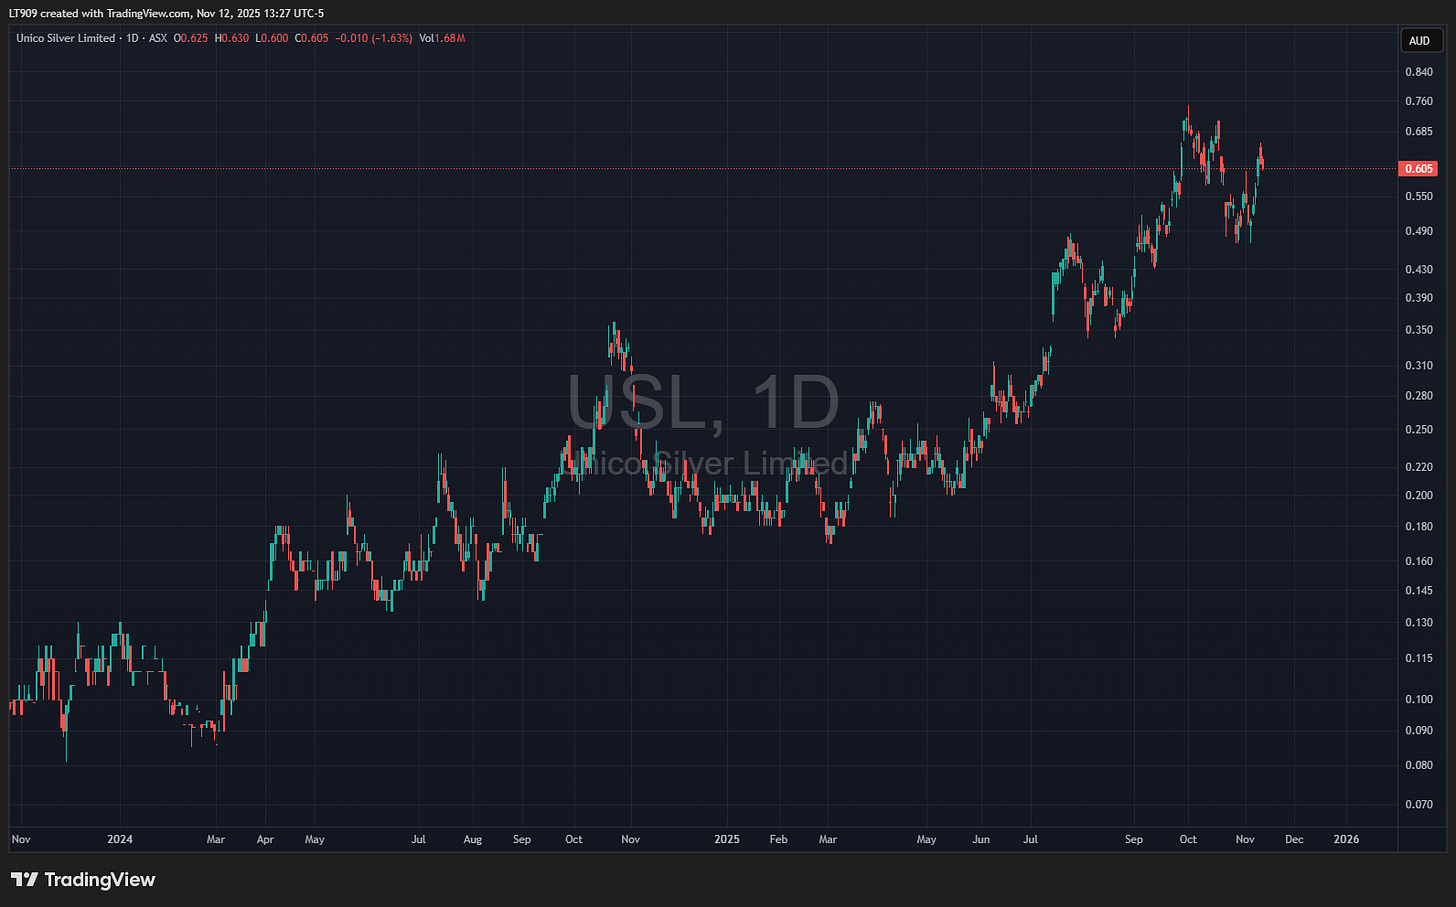Screen dimensions: 1456x907
Task: Click the Dec label on time axis
Action: (1294, 839)
